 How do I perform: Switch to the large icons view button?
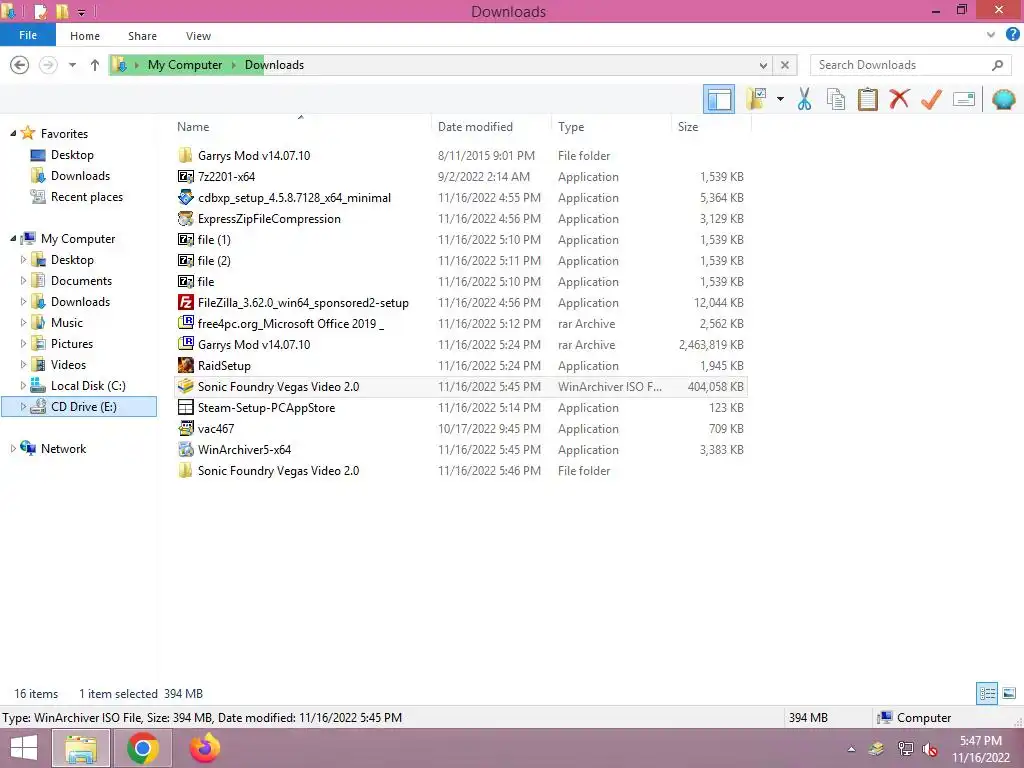click(1008, 693)
